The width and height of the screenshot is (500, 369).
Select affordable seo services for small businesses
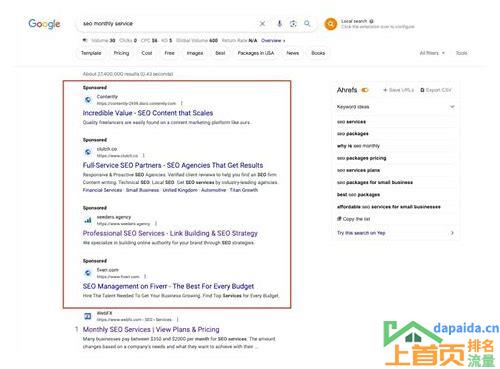389,207
